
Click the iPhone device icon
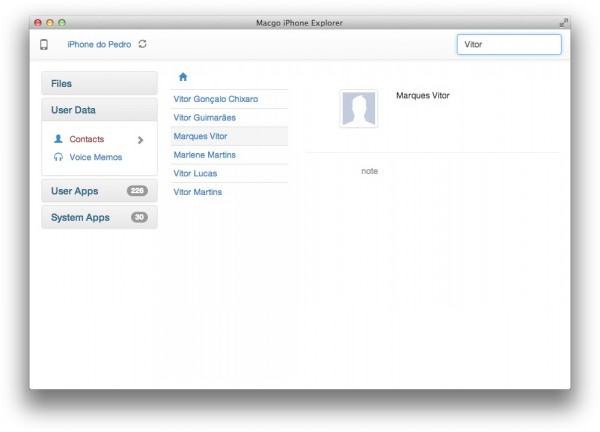pyautogui.click(x=44, y=44)
